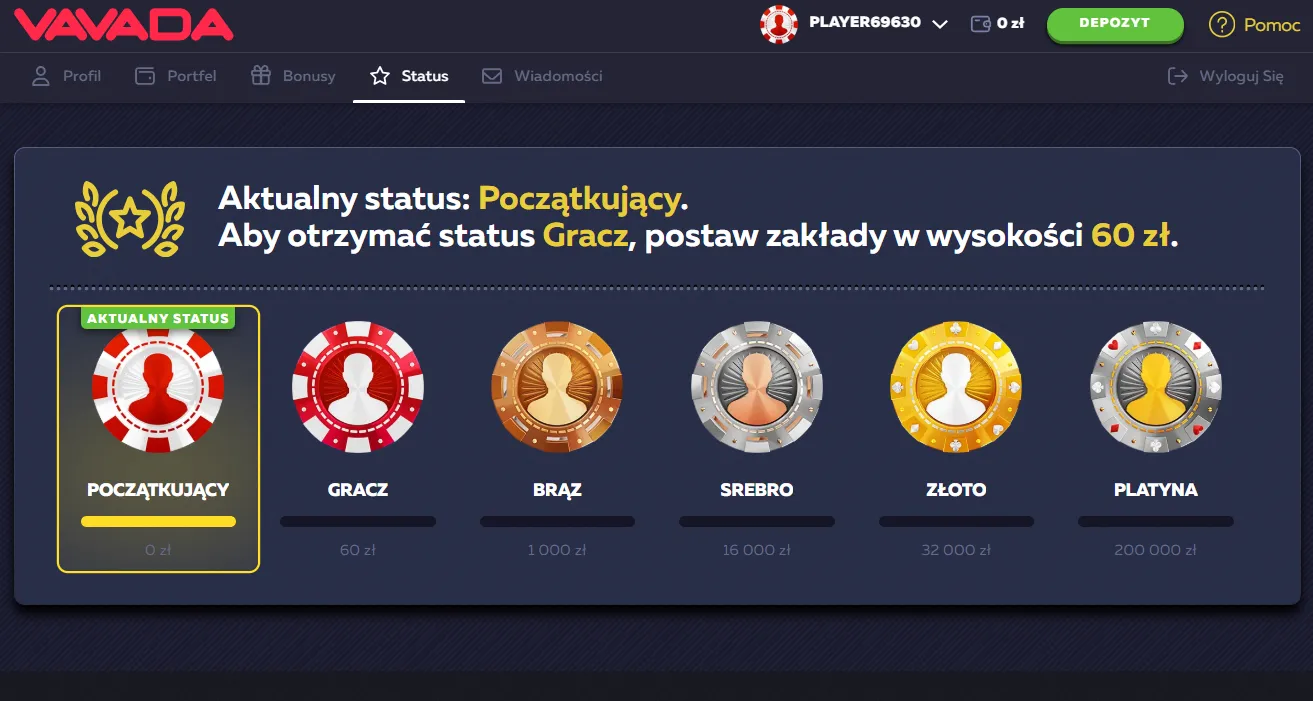
Task: Click the PLATYNA status name
Action: [x=1156, y=490]
